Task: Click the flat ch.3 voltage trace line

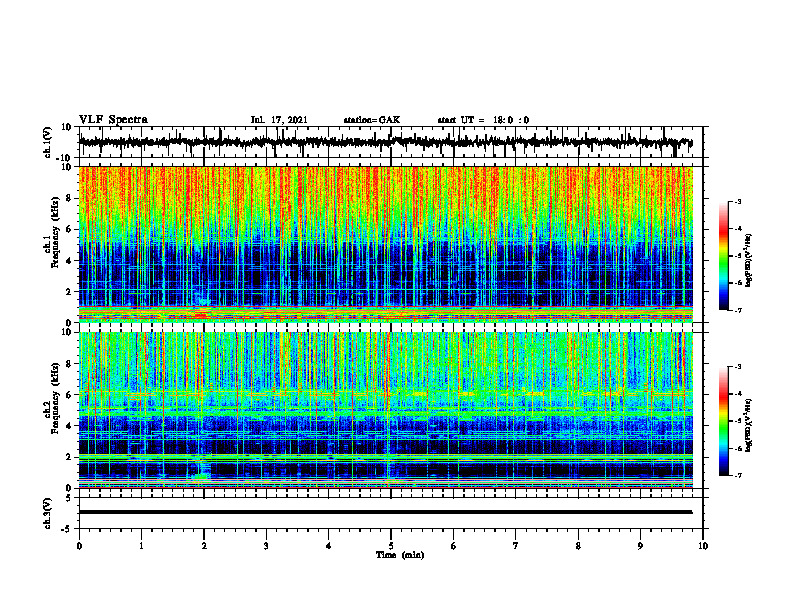Action: pos(385,512)
